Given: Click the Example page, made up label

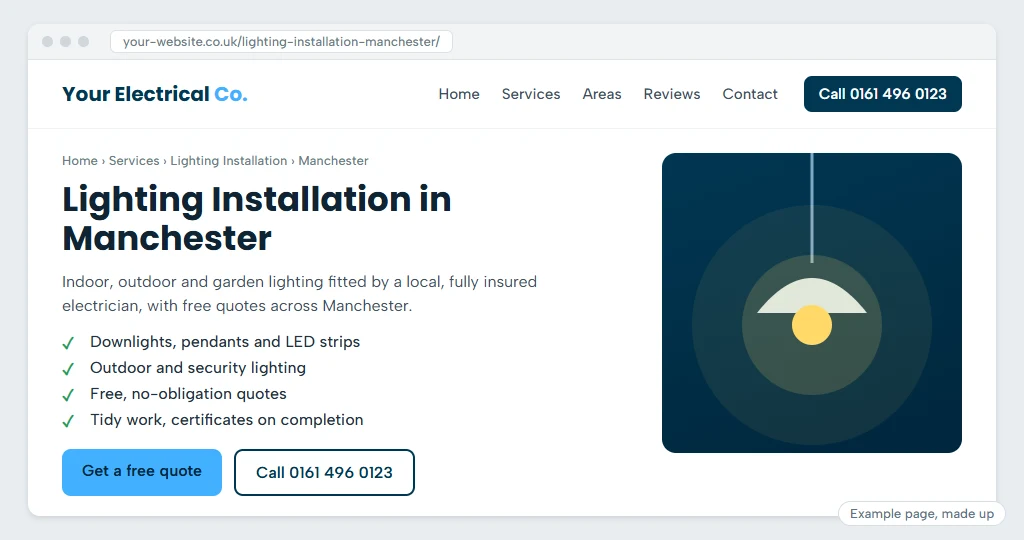Looking at the screenshot, I should click(x=921, y=514).
